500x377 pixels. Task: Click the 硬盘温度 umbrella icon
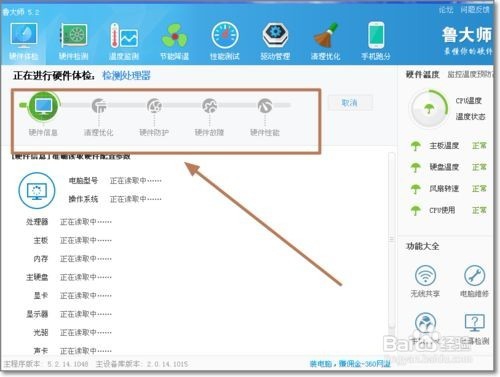[415, 167]
